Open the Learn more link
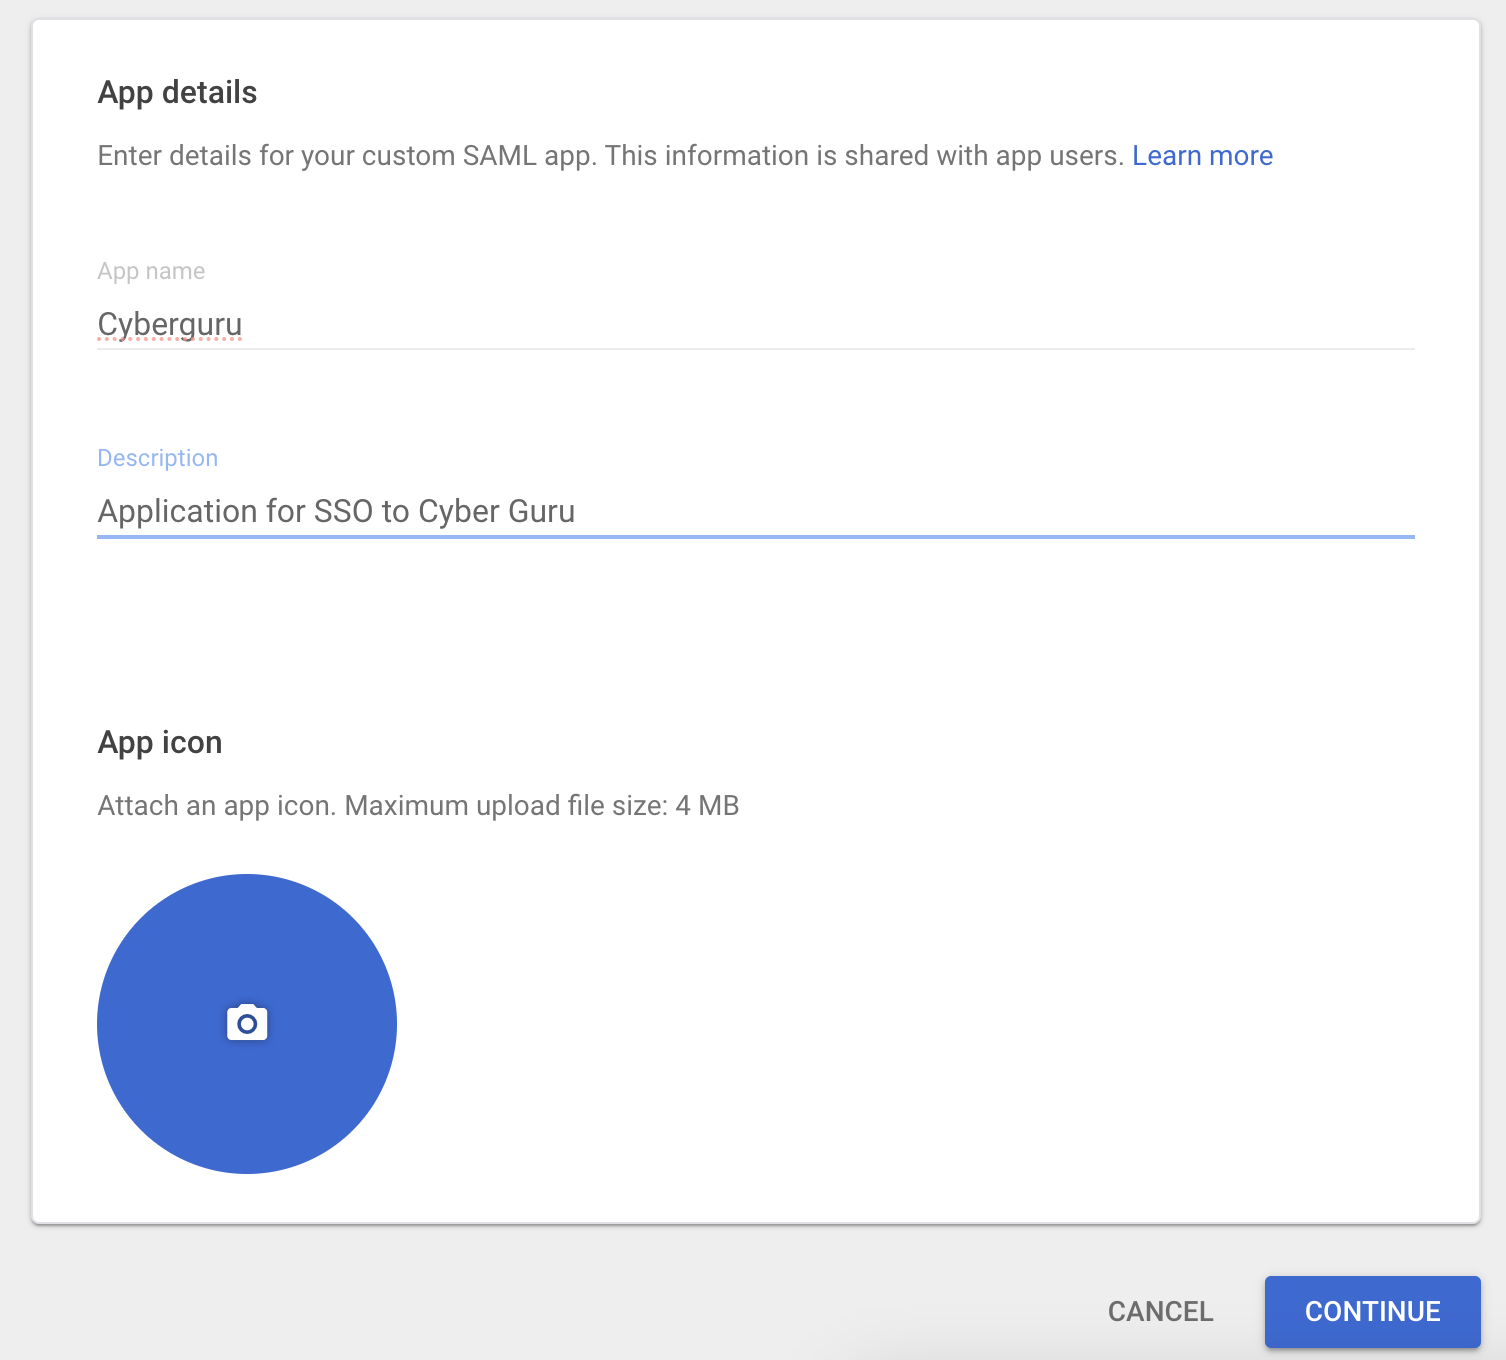Screen dimensions: 1506x1360 pos(1202,156)
